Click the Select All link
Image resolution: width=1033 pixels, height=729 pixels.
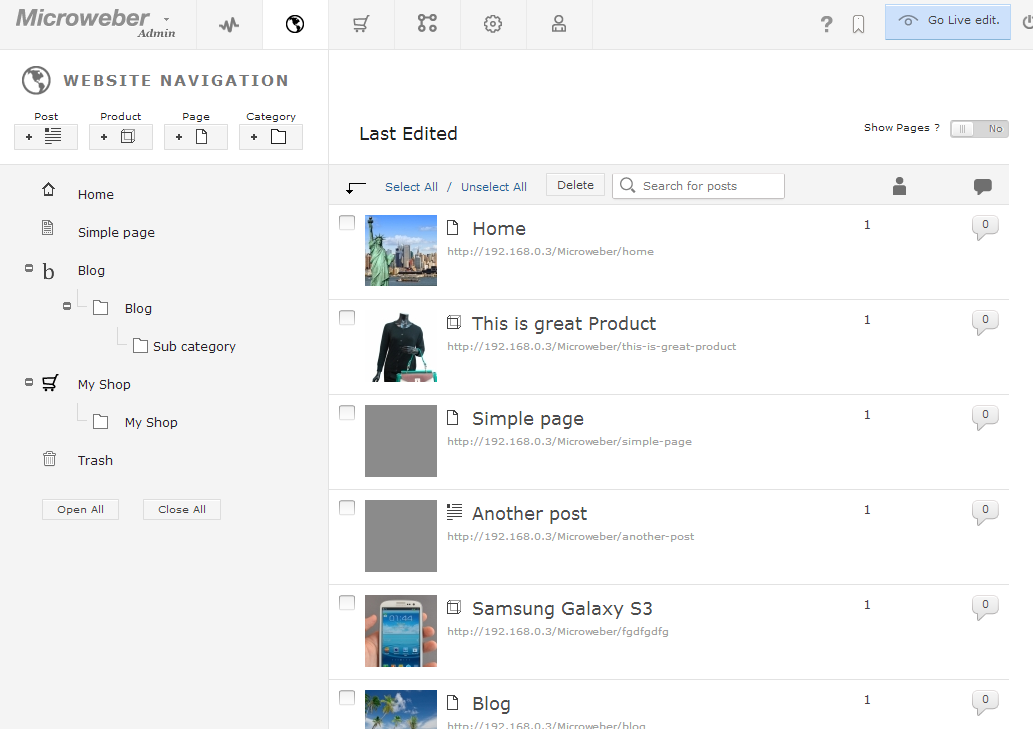[411, 186]
